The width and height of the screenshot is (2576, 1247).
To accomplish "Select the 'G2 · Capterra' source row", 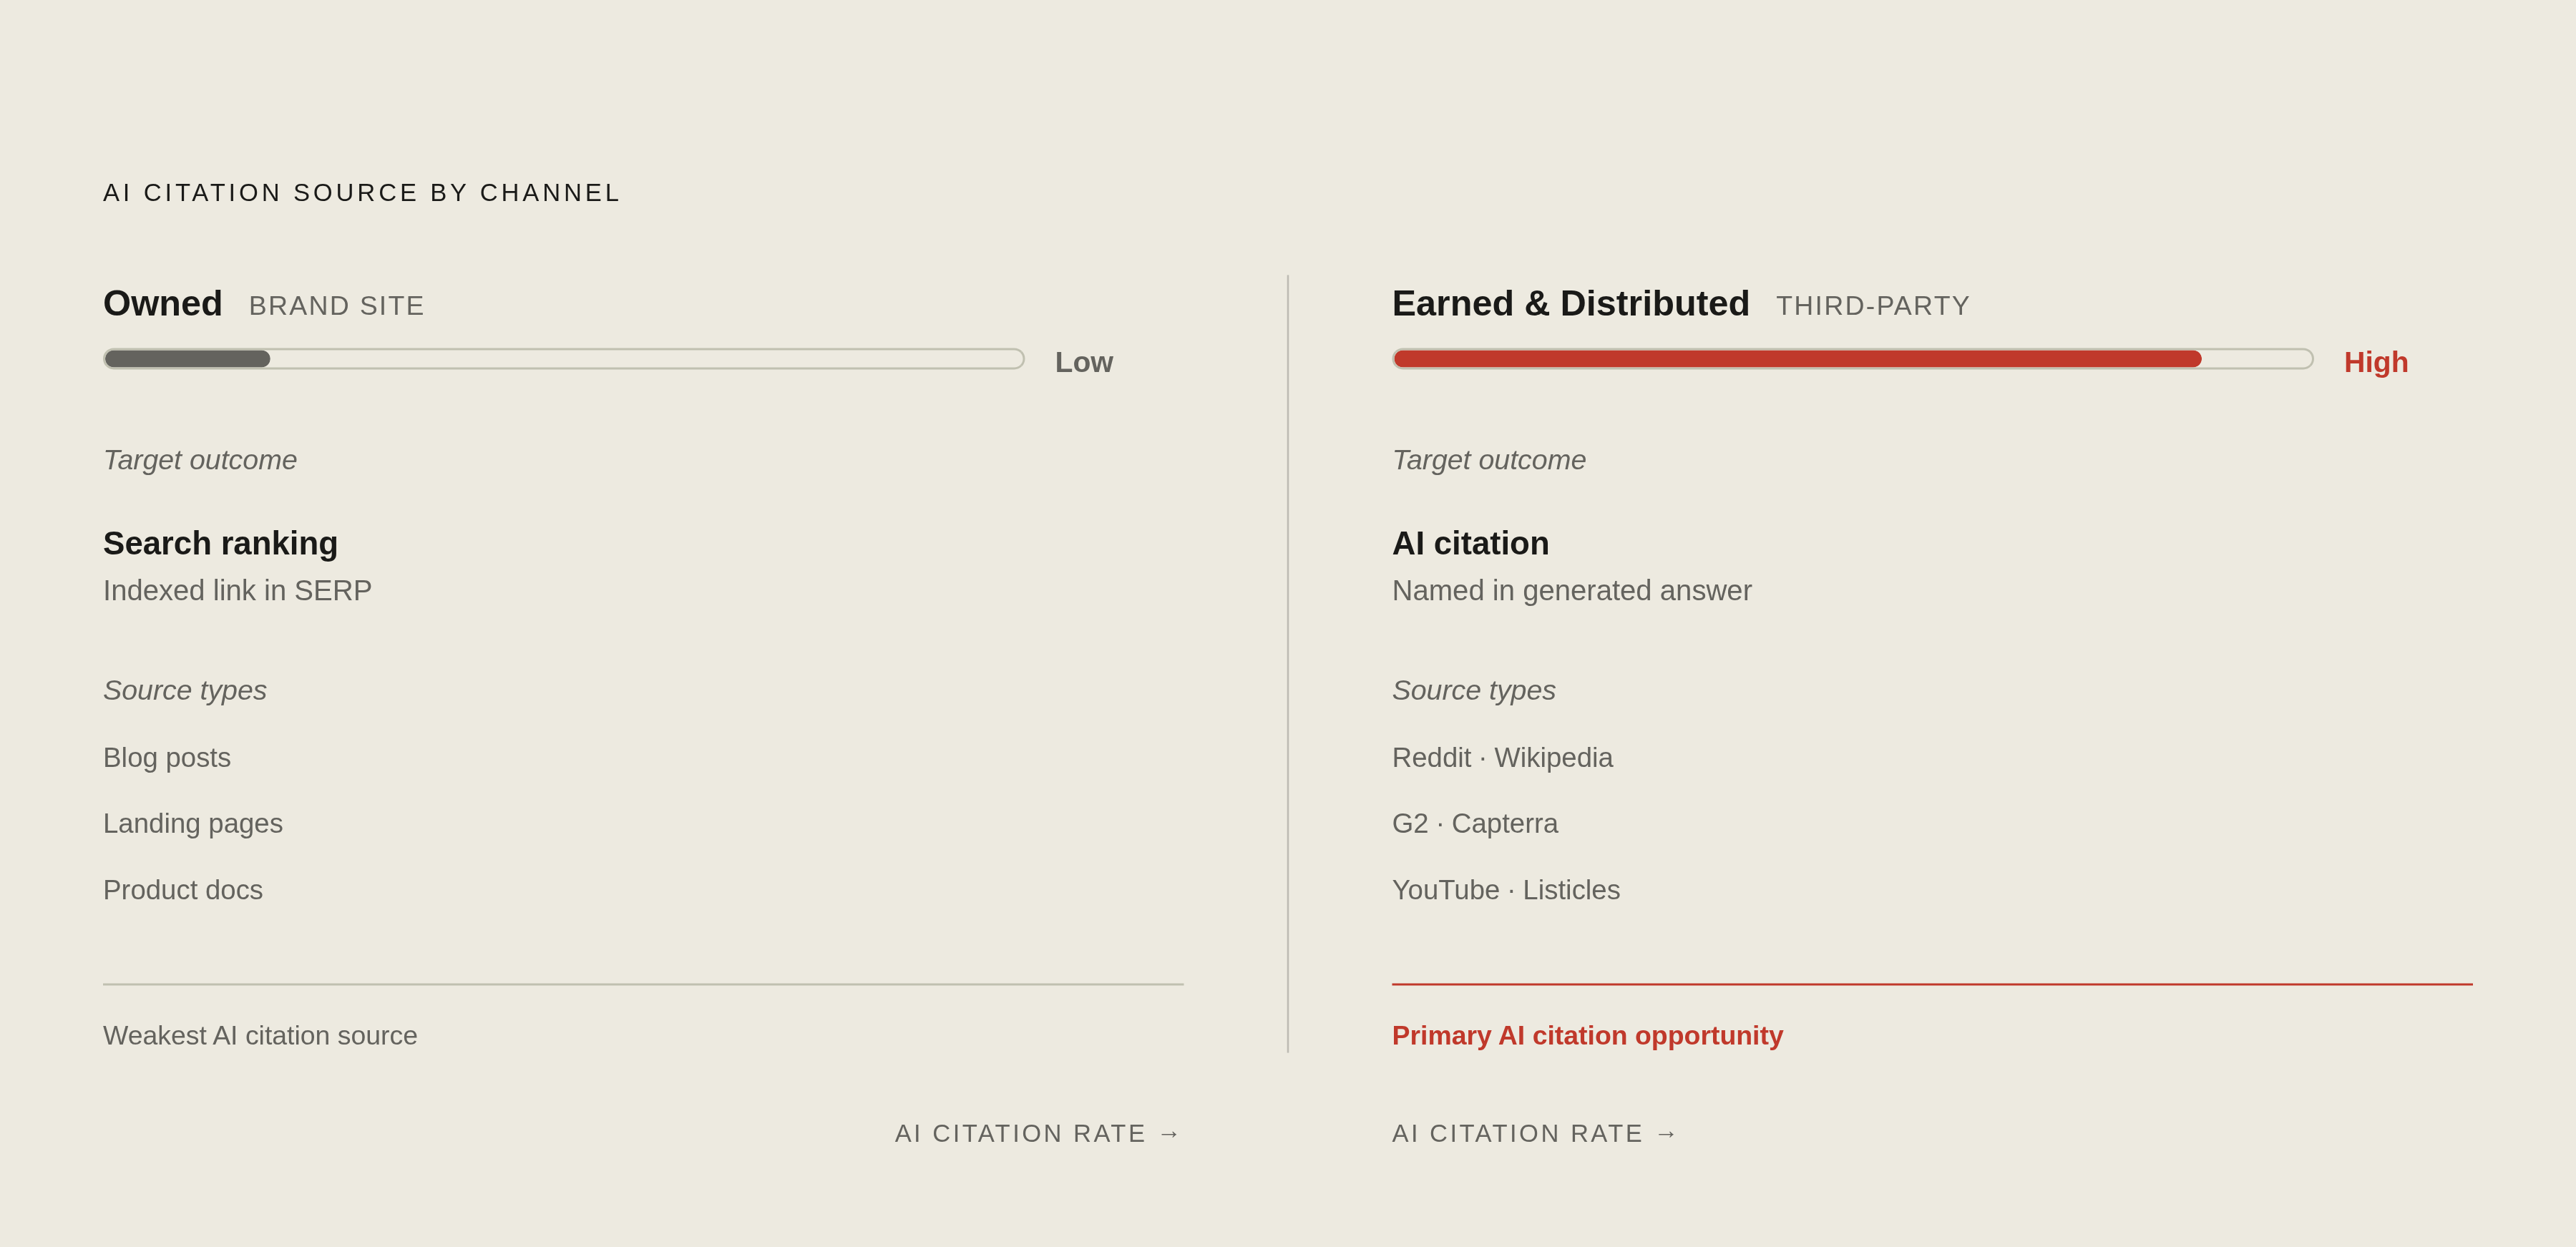I will 1475,824.
